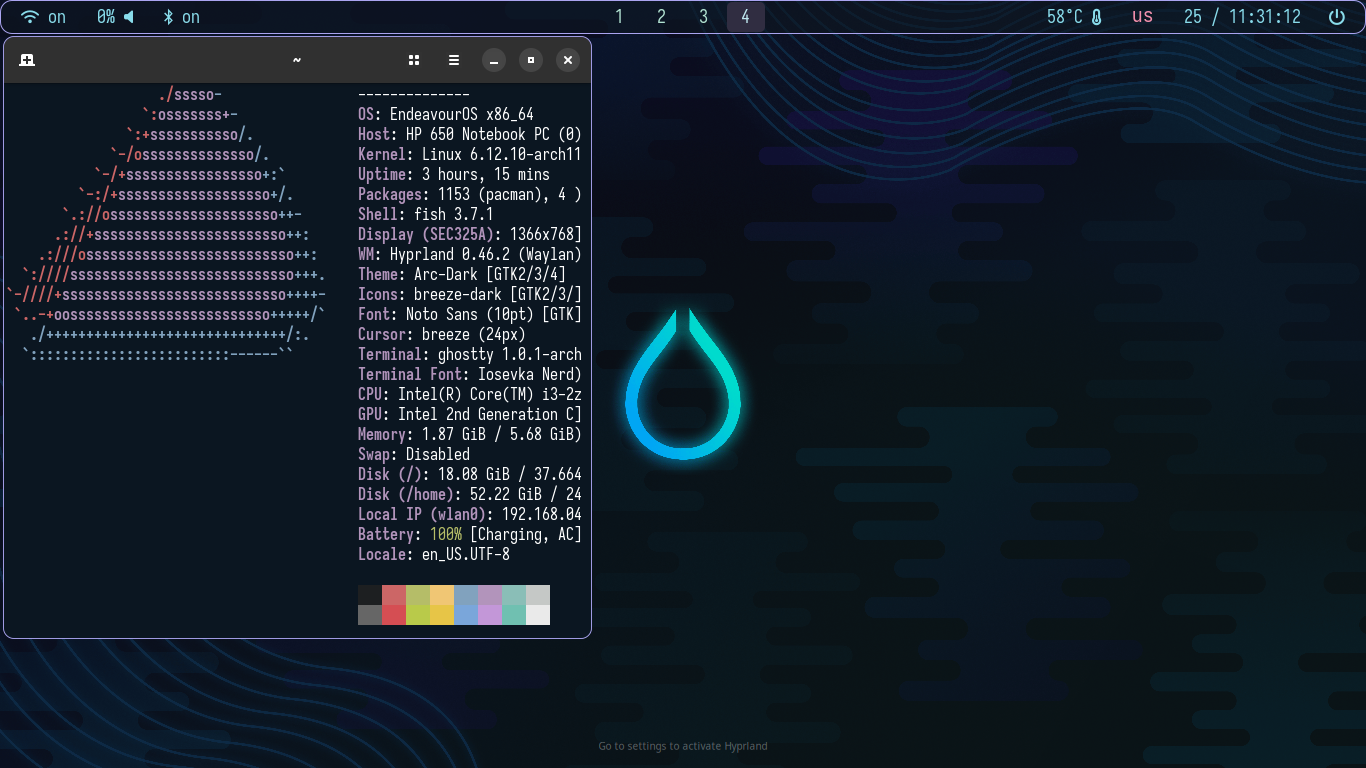The image size is (1366, 768).
Task: Click the thermometer temperature icon
Action: (1096, 17)
